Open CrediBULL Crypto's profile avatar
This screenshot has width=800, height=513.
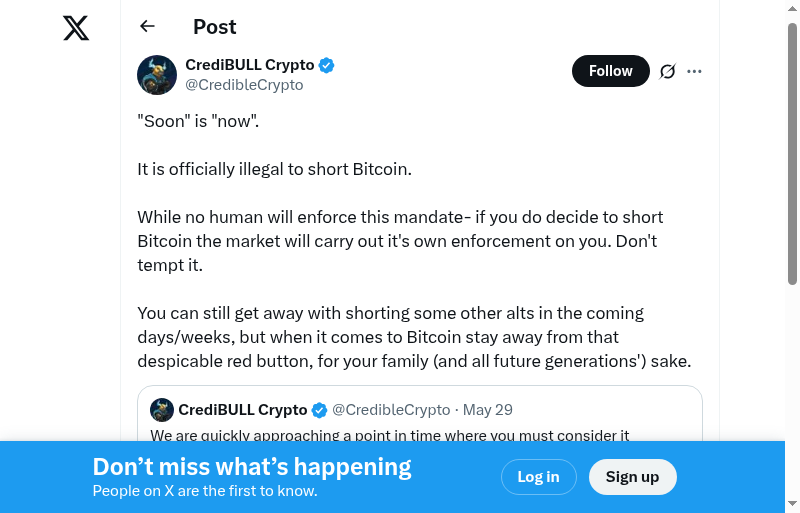157,75
